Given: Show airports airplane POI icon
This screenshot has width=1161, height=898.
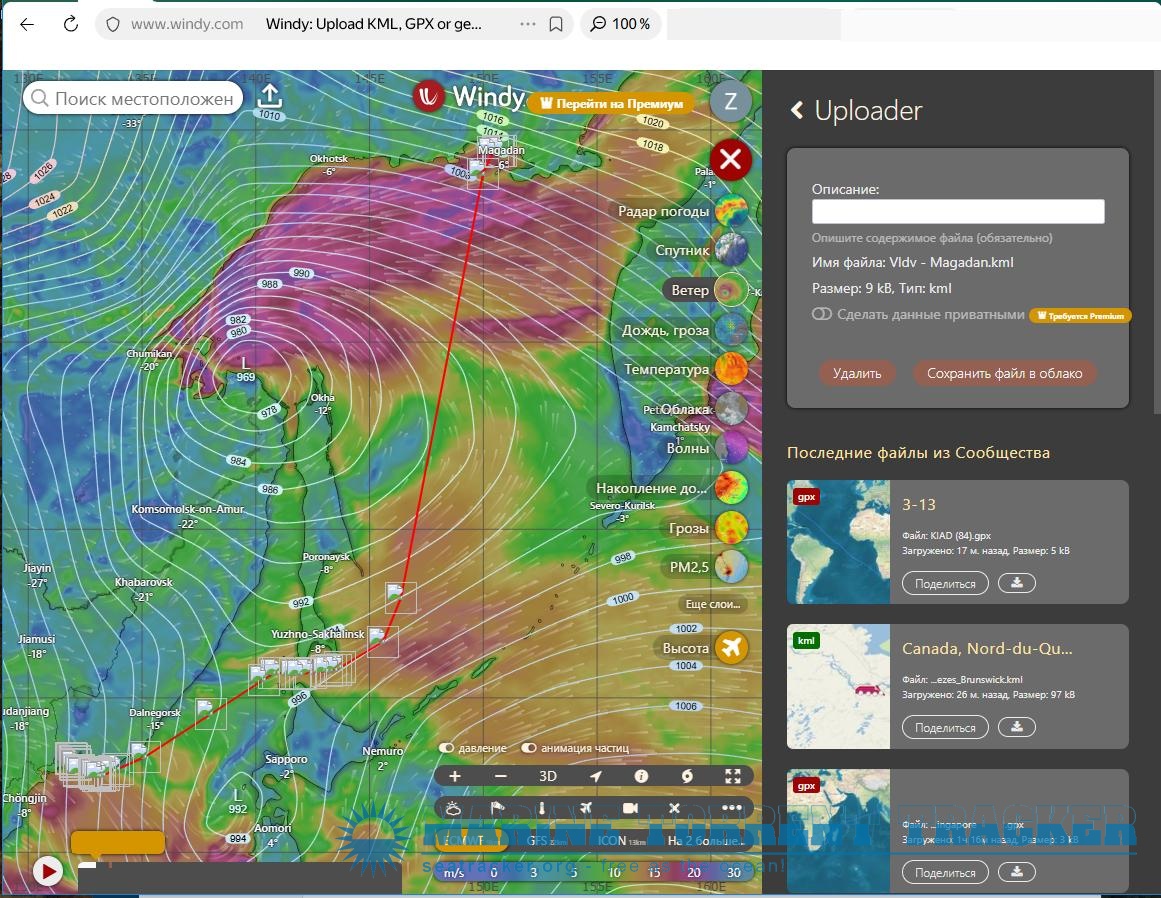Looking at the screenshot, I should click(x=586, y=808).
